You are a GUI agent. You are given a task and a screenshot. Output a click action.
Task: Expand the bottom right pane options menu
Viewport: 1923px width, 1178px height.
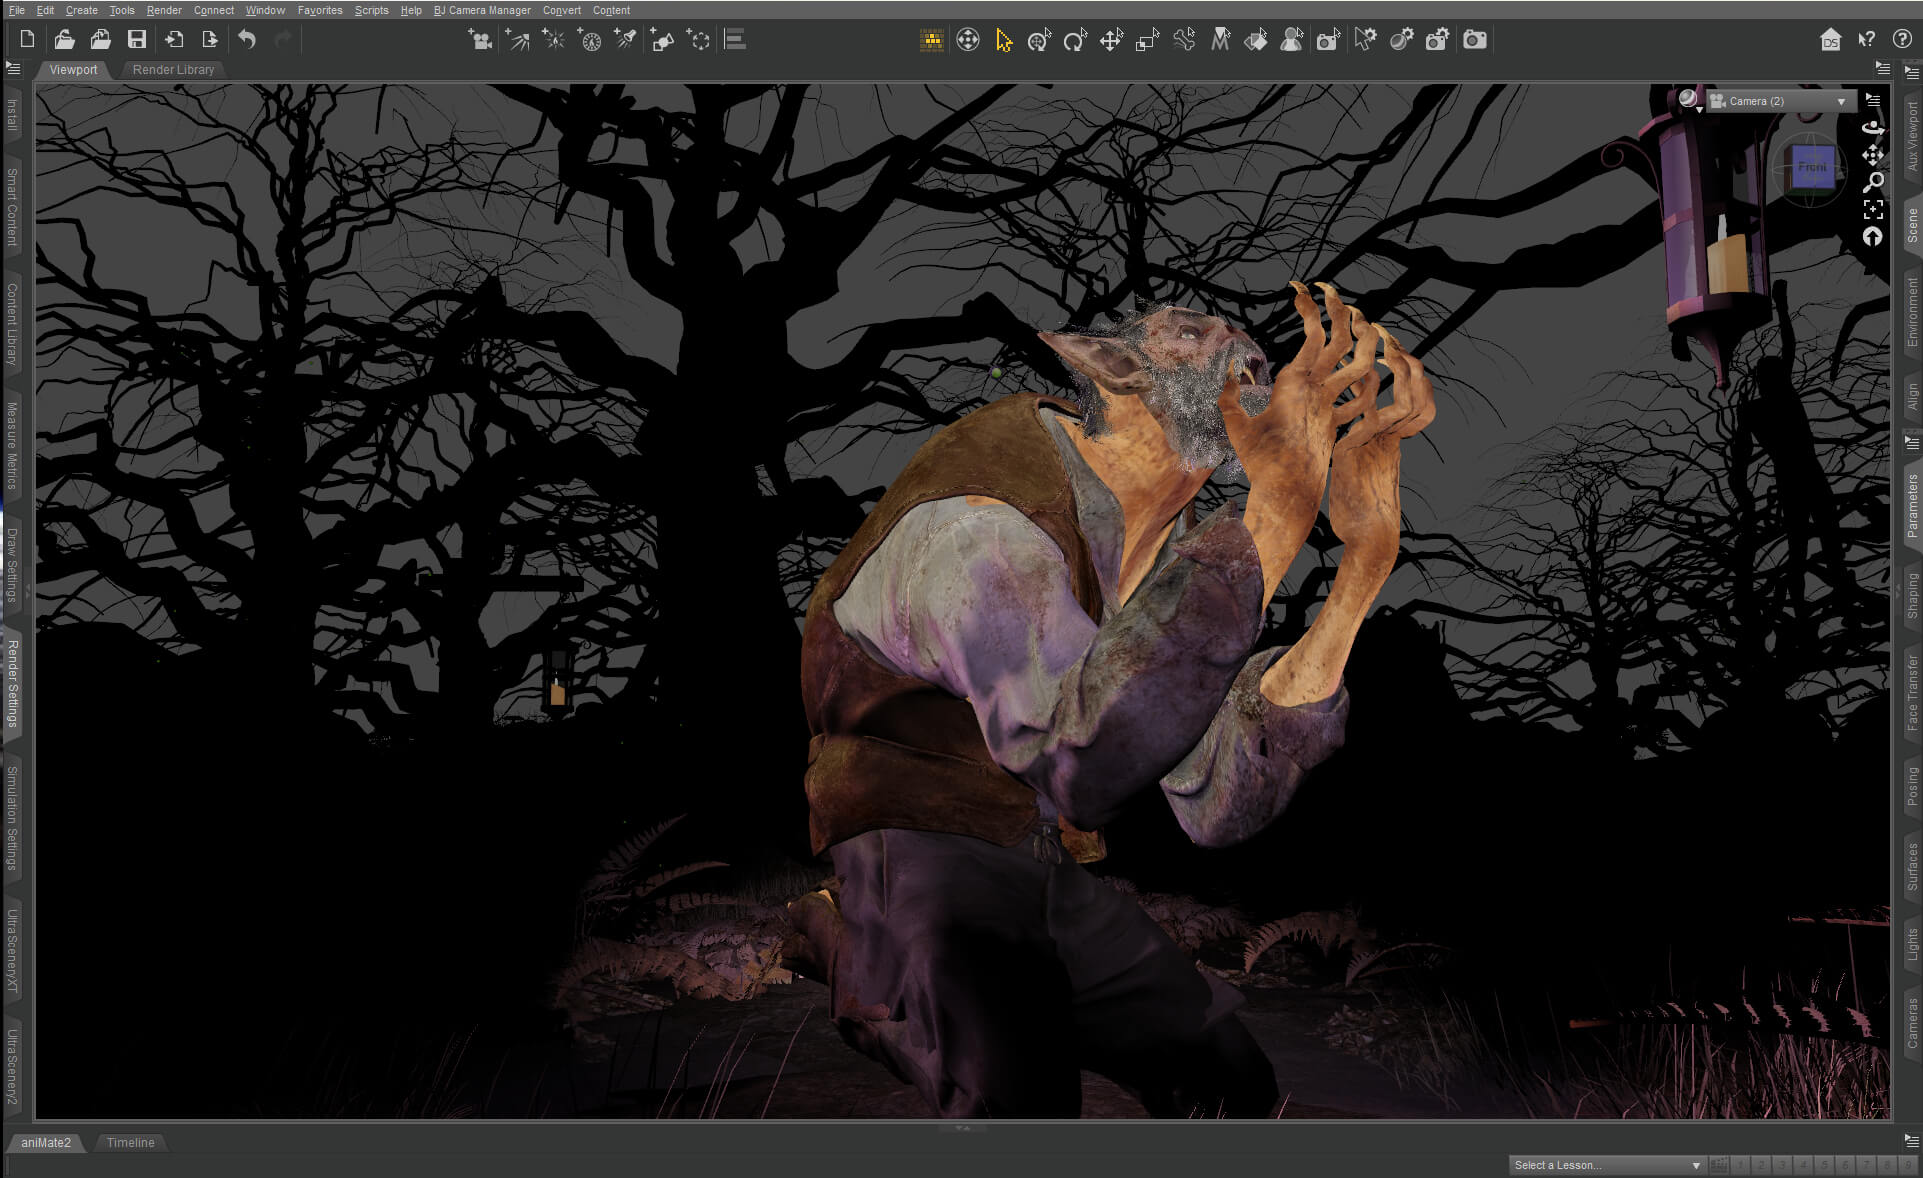[1912, 1141]
